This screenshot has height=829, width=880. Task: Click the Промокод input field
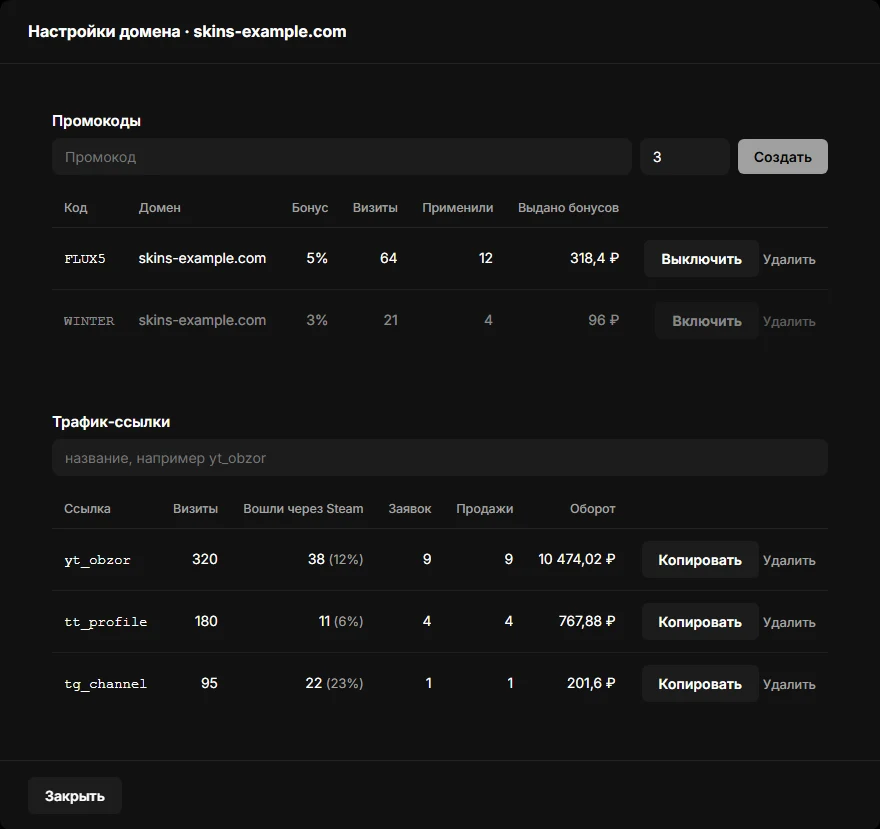tap(342, 157)
